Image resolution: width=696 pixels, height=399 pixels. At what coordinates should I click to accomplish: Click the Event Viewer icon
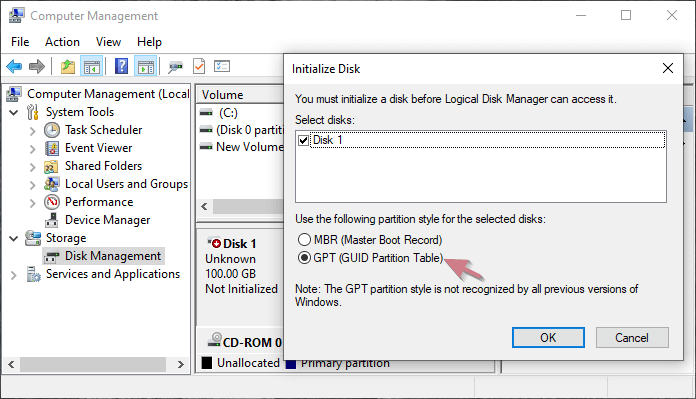point(52,148)
